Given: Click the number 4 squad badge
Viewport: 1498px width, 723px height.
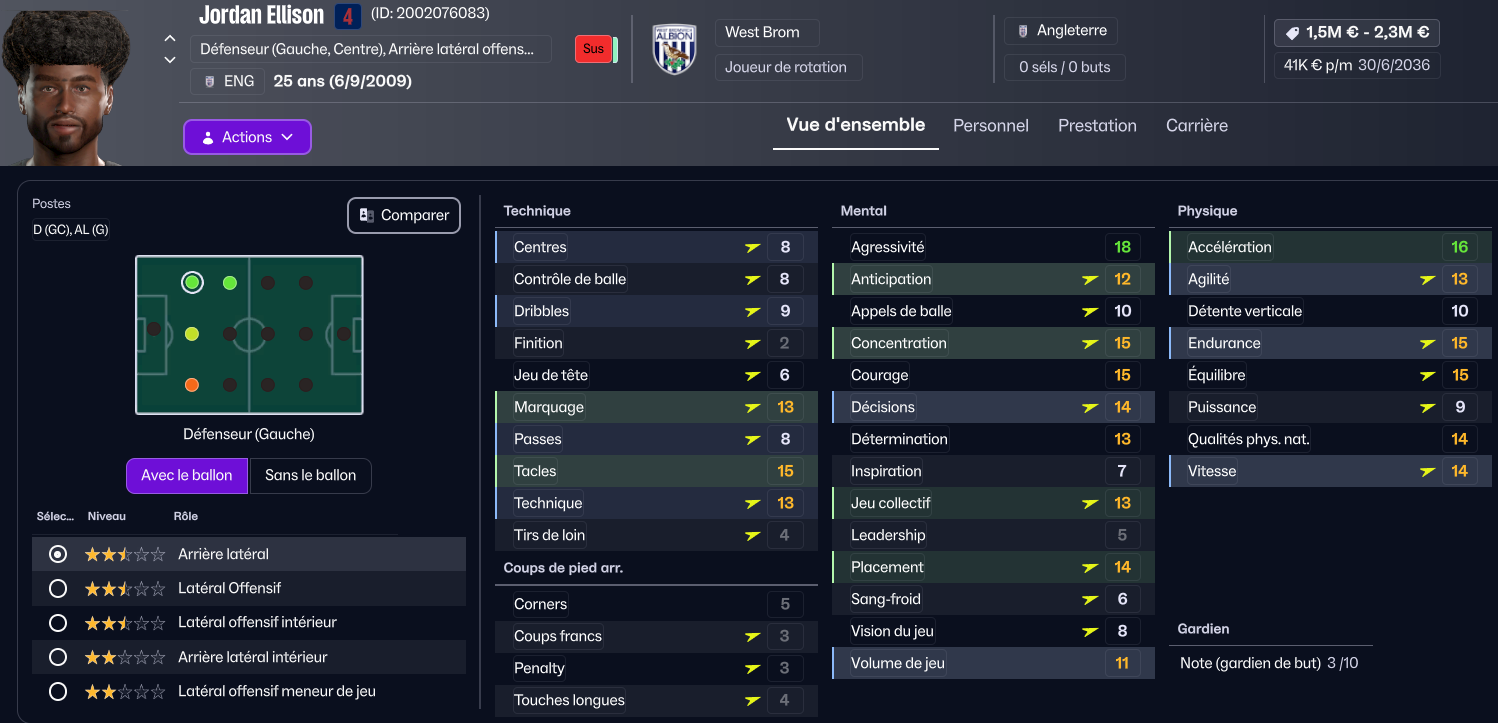Looking at the screenshot, I should pos(347,16).
